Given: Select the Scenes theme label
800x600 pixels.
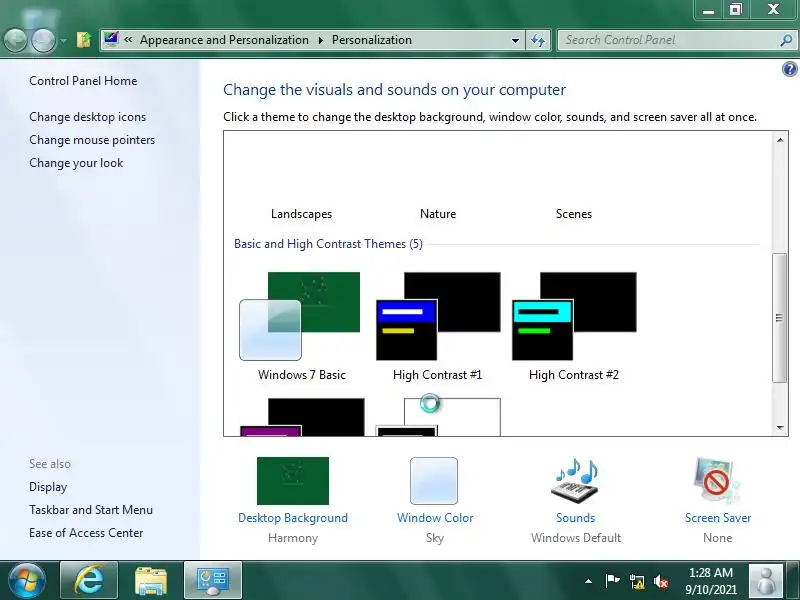Looking at the screenshot, I should click(574, 214).
